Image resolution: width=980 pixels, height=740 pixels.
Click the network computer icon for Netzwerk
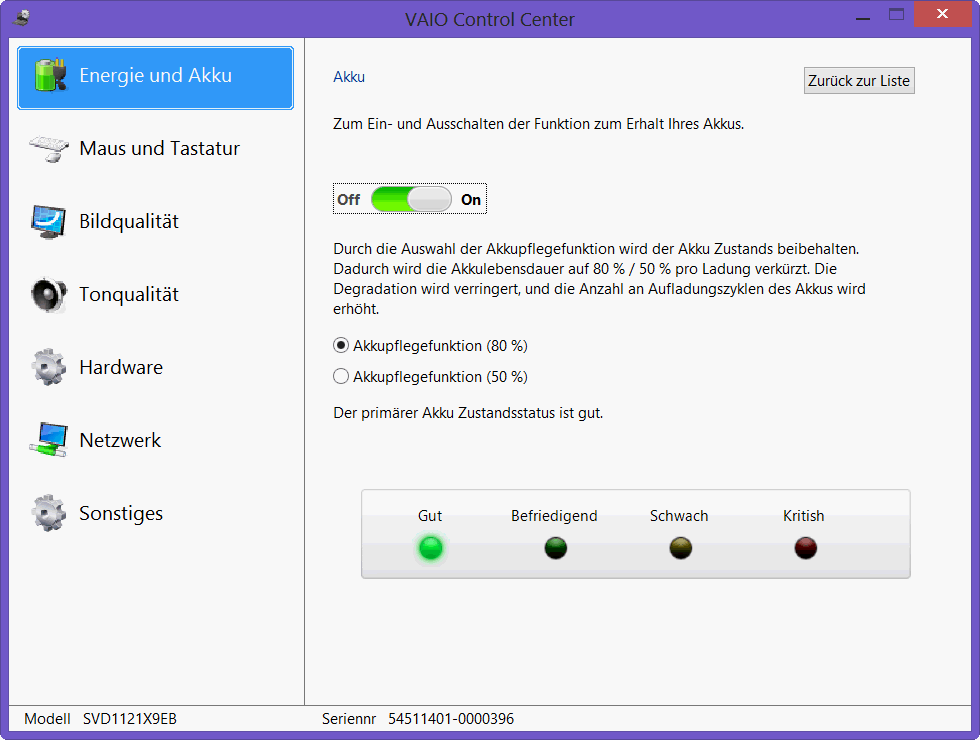[x=48, y=440]
